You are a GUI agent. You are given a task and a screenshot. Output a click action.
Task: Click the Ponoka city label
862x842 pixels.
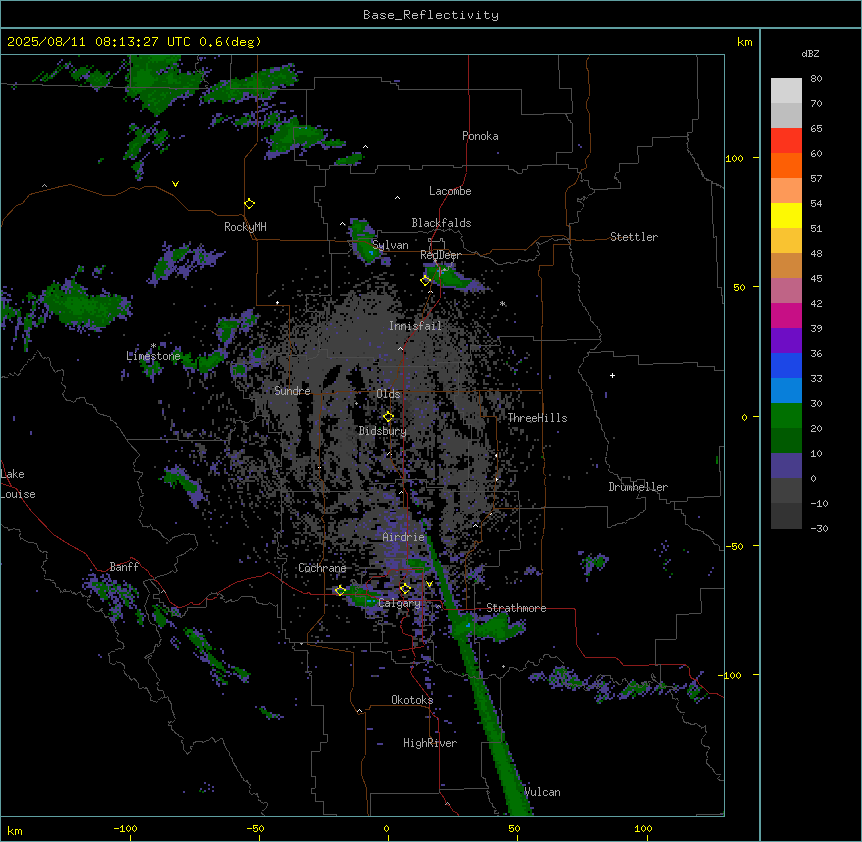pyautogui.click(x=480, y=136)
